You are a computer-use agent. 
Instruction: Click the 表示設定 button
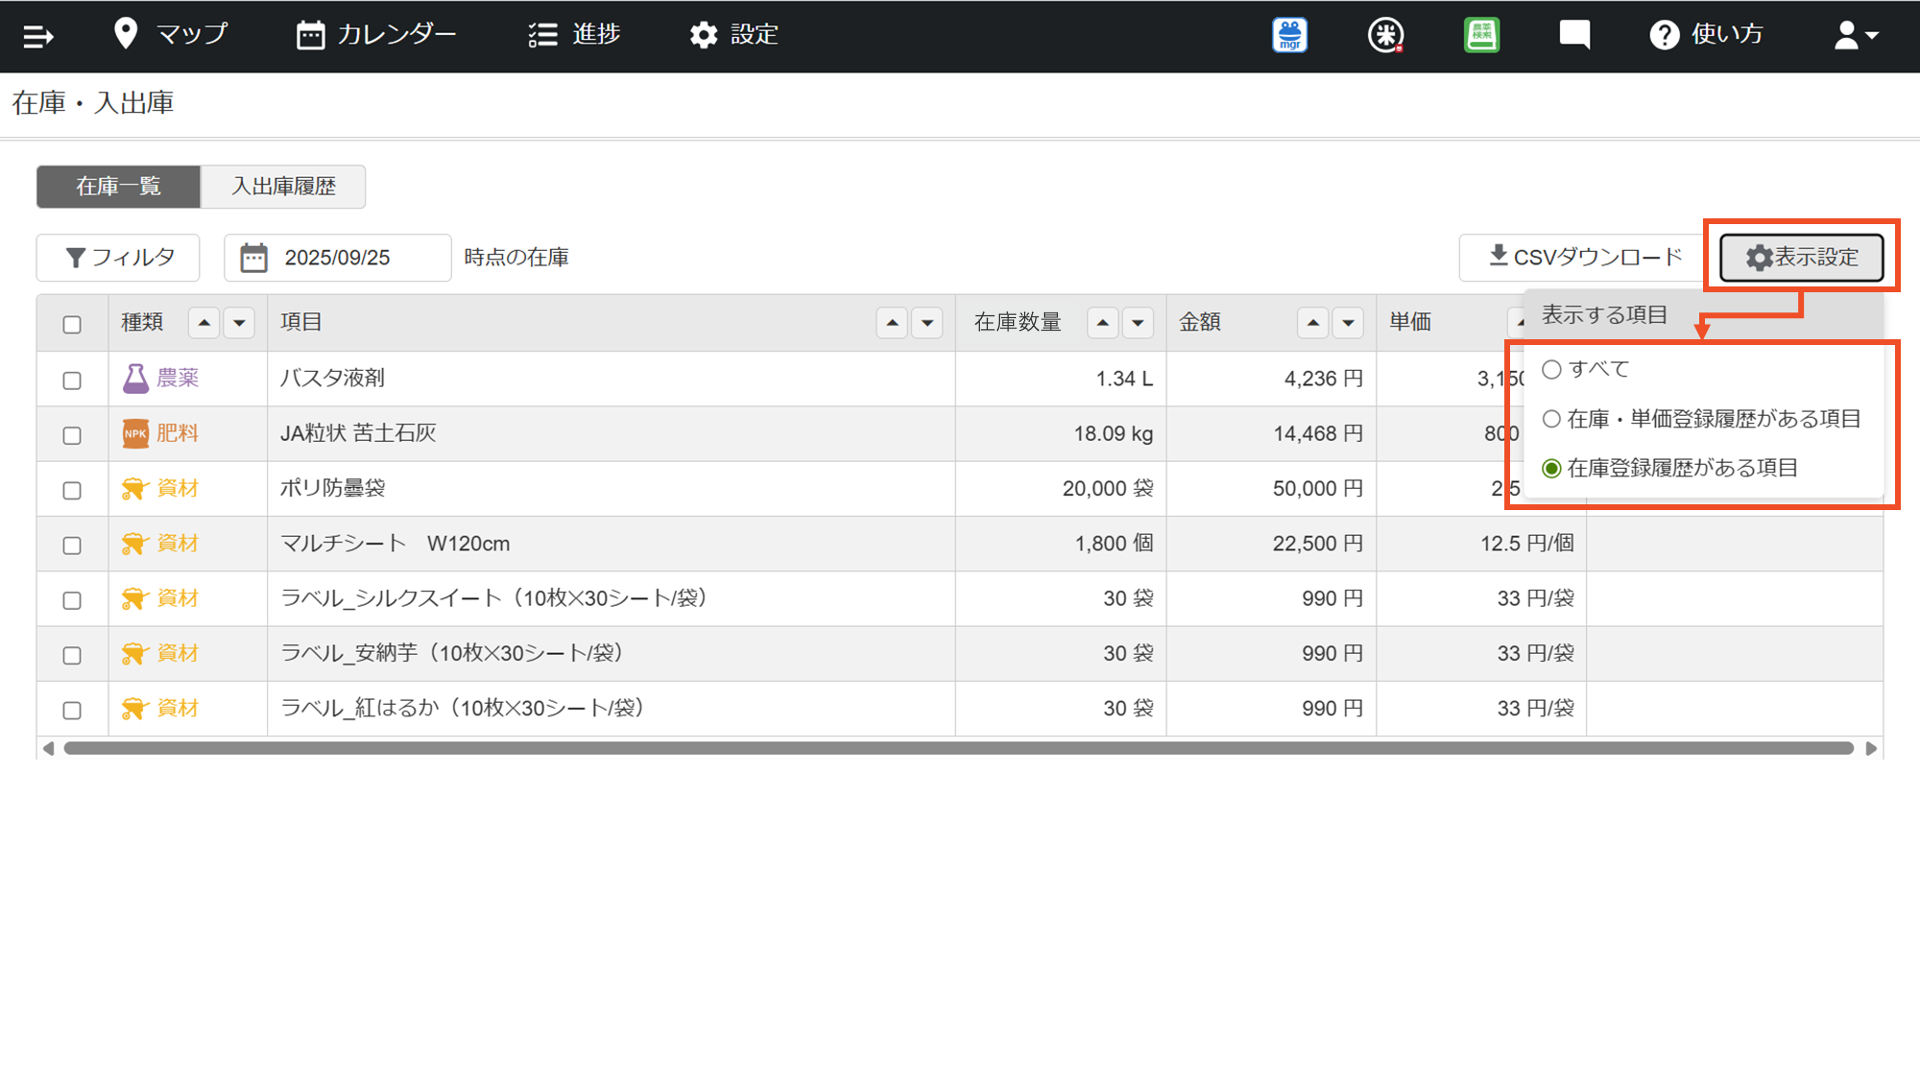(x=1802, y=258)
